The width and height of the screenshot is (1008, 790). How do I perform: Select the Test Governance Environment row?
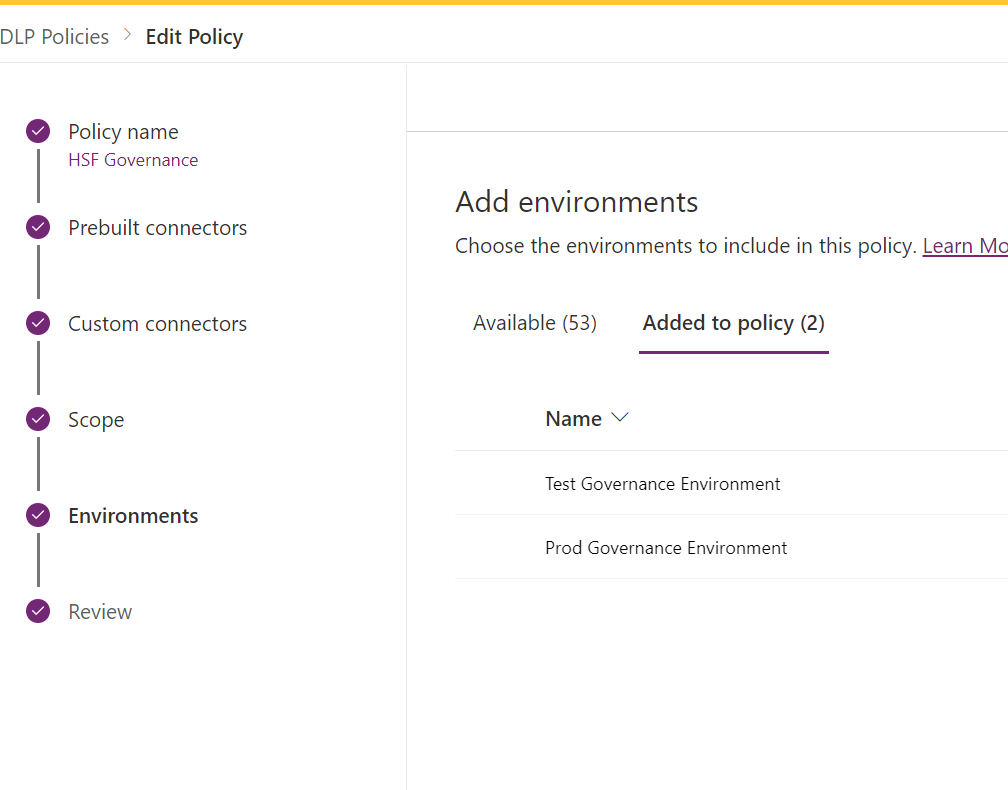click(x=662, y=483)
